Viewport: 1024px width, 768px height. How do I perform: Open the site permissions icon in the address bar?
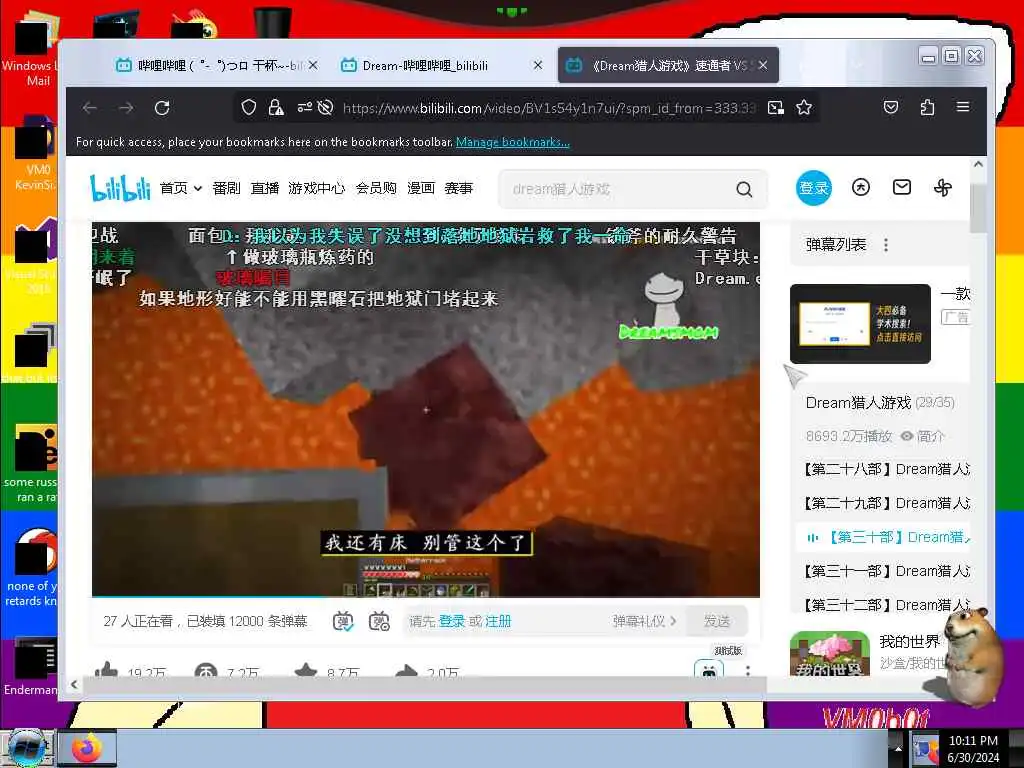(304, 108)
